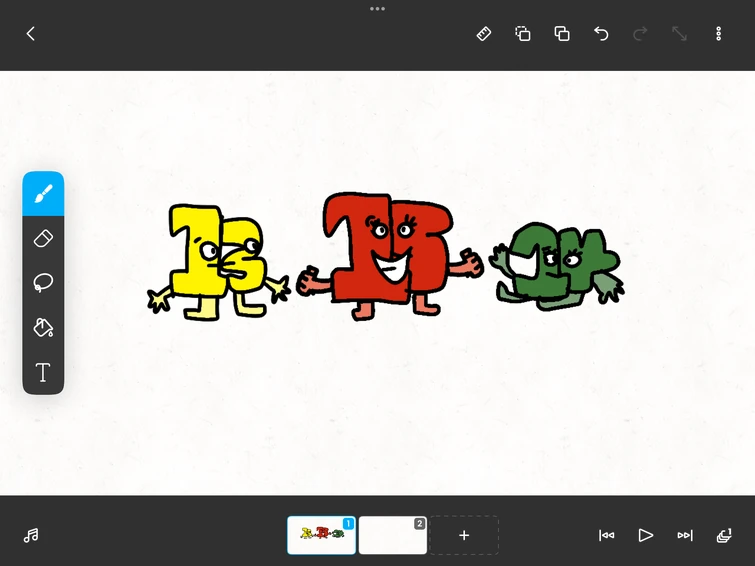Image resolution: width=755 pixels, height=566 pixels.
Task: Select the Text tool
Action: (x=43, y=372)
